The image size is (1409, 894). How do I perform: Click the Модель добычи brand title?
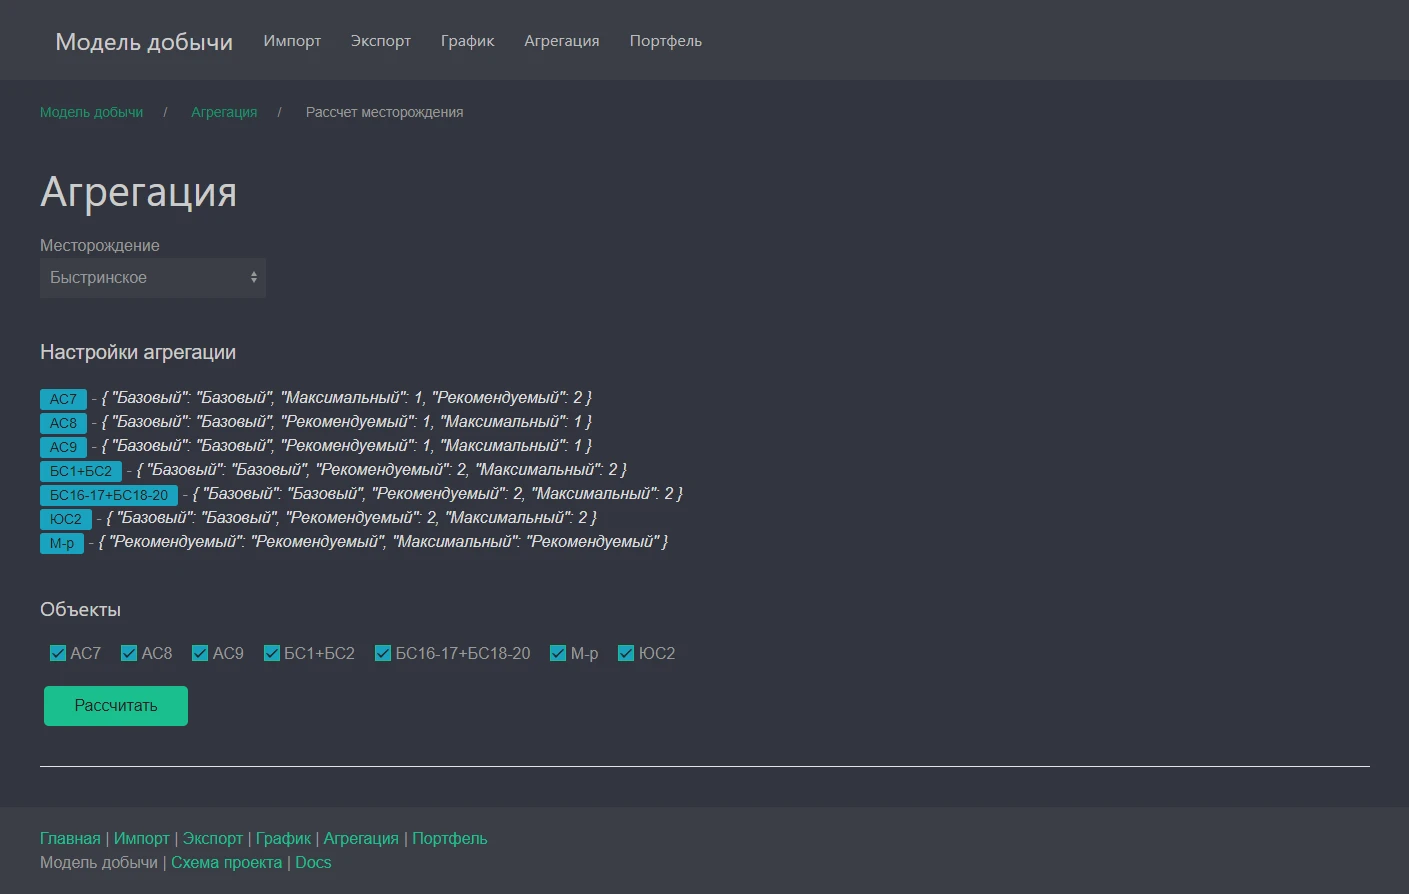coord(144,42)
